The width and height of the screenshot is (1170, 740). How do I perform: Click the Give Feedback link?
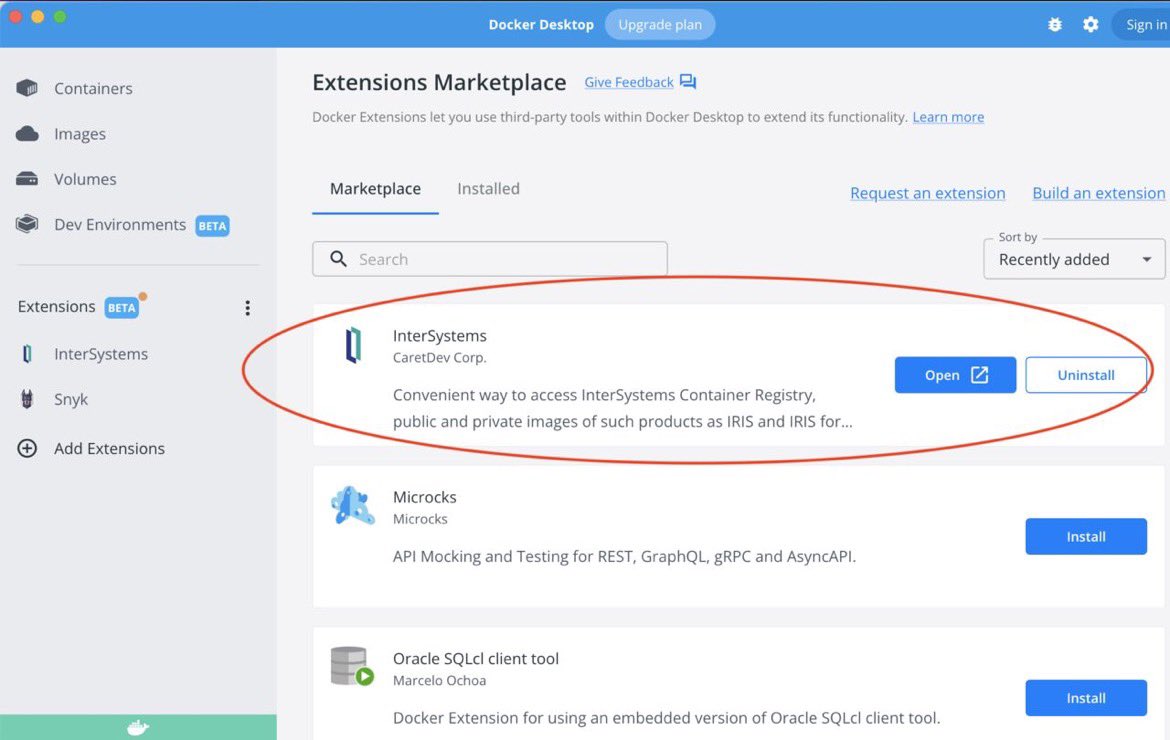(x=628, y=82)
